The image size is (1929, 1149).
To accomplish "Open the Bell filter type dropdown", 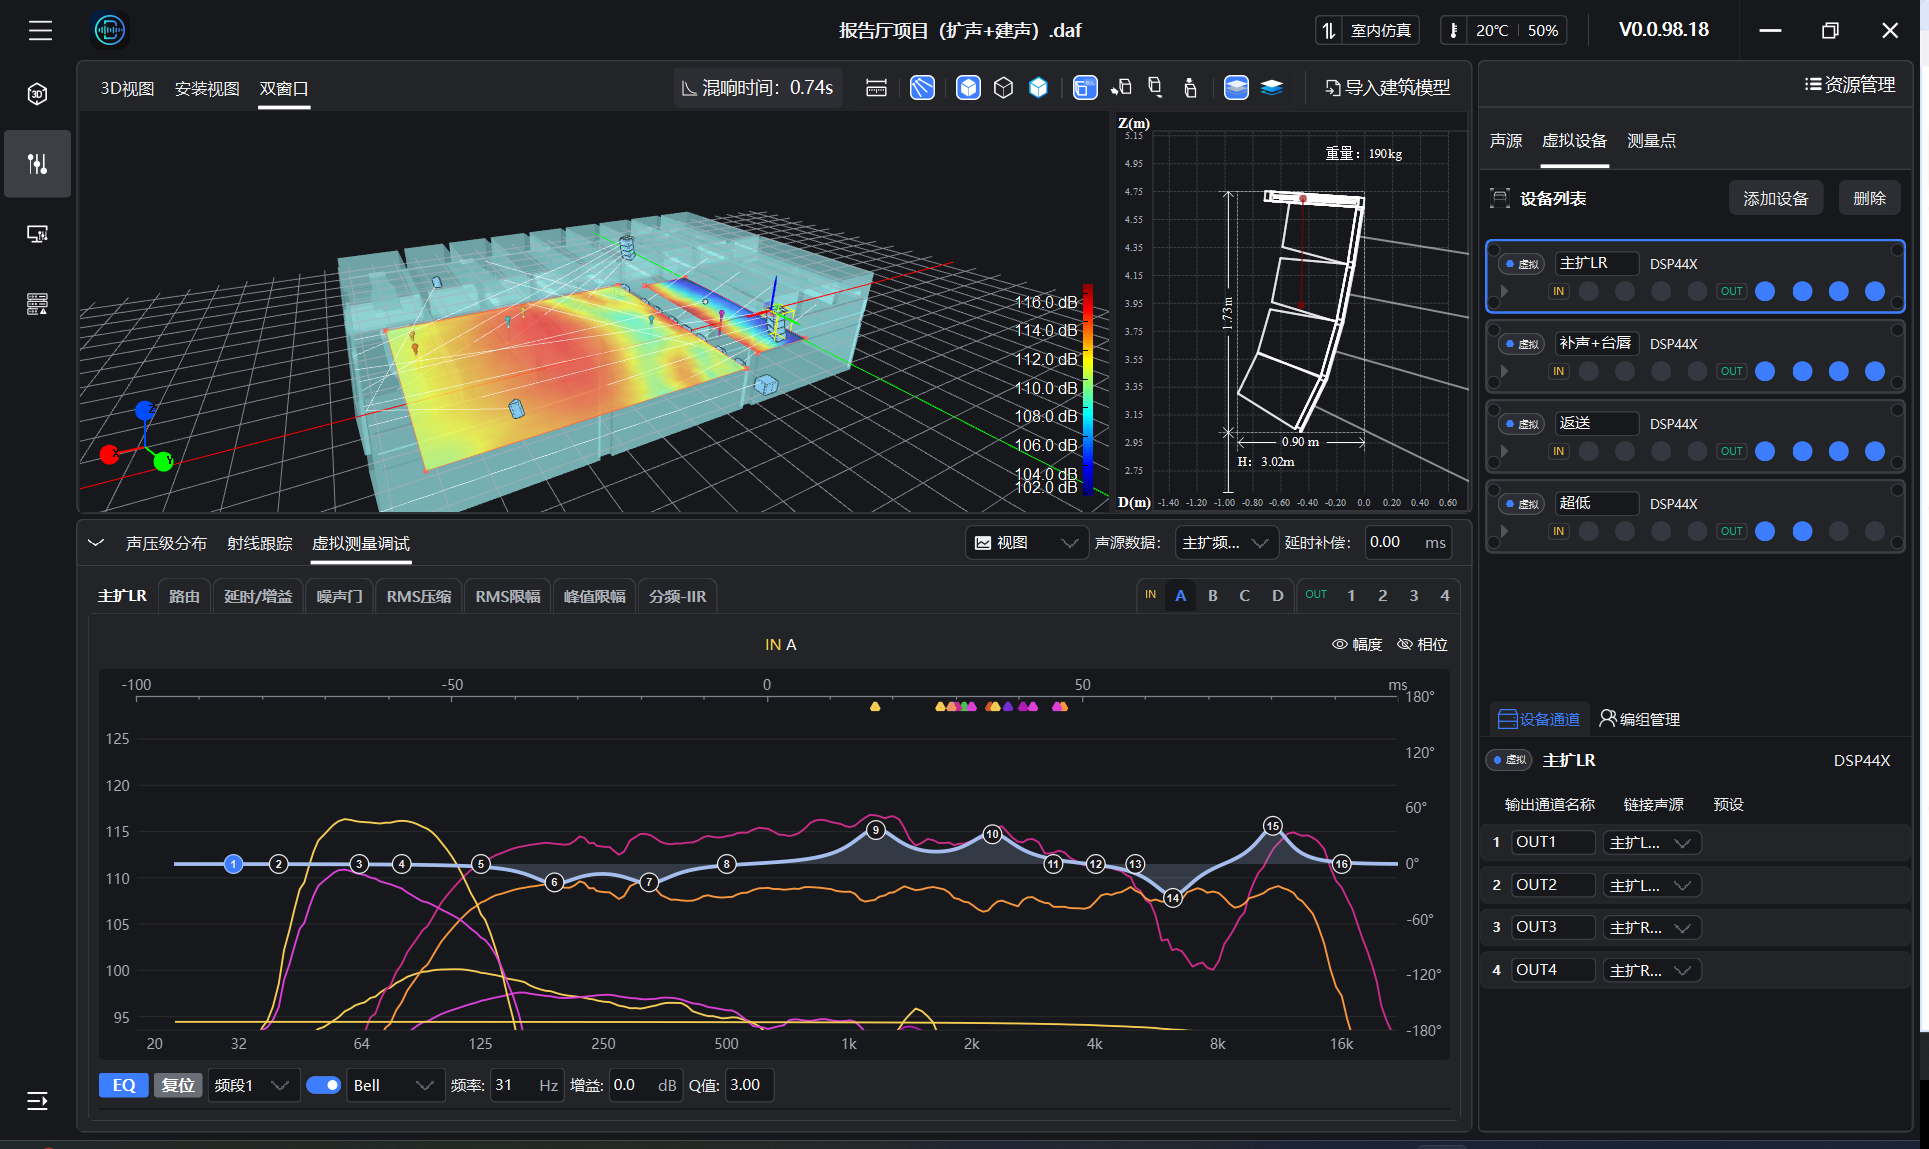I will pos(394,1085).
